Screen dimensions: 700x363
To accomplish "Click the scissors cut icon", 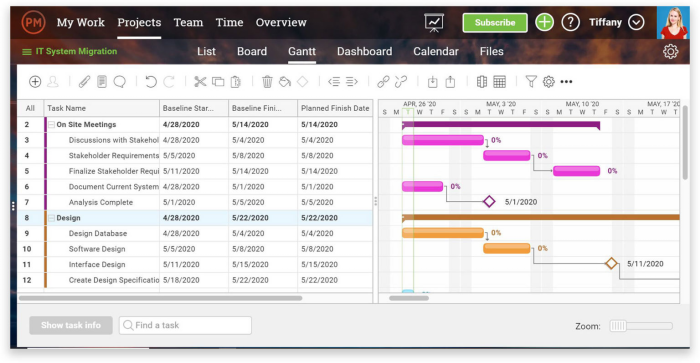I will (200, 82).
